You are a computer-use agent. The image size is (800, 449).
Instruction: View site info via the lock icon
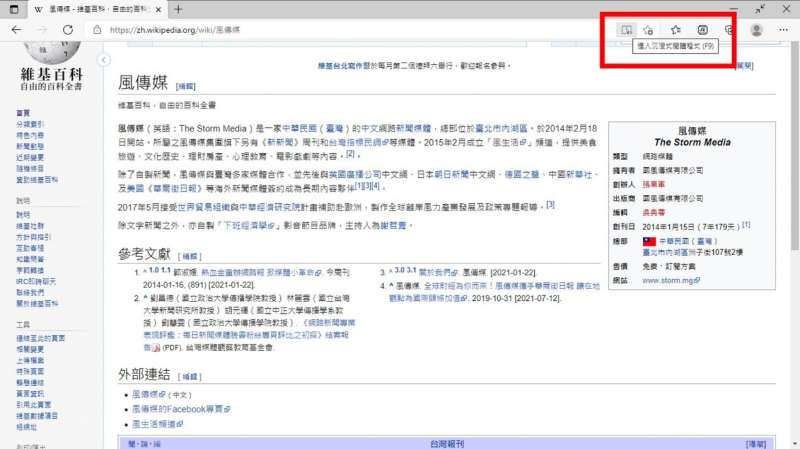[x=97, y=30]
